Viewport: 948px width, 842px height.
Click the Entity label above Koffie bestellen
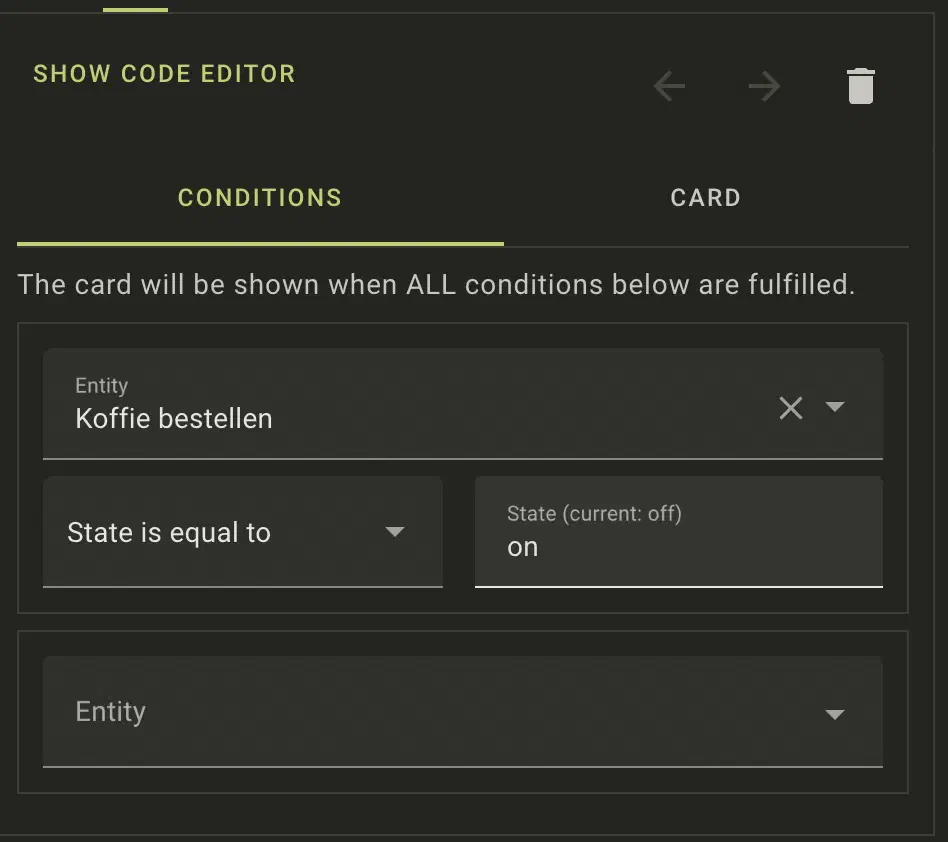[102, 386]
